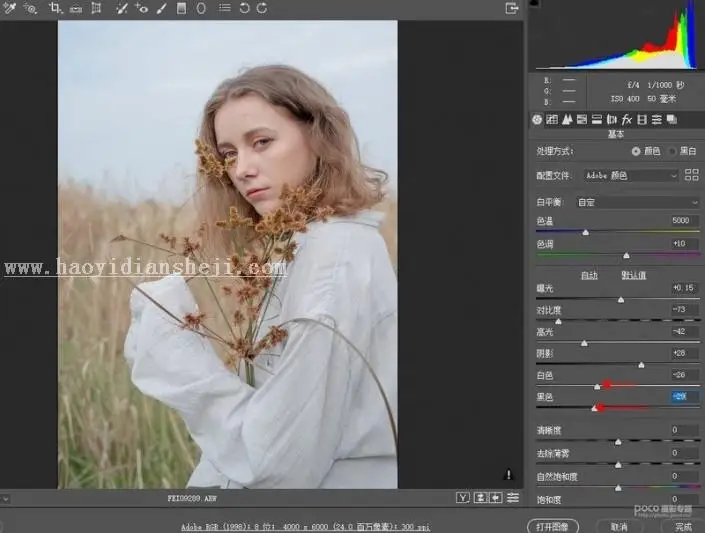The image size is (705, 533).
Task: Click the tint value field showing +10
Action: (x=683, y=244)
